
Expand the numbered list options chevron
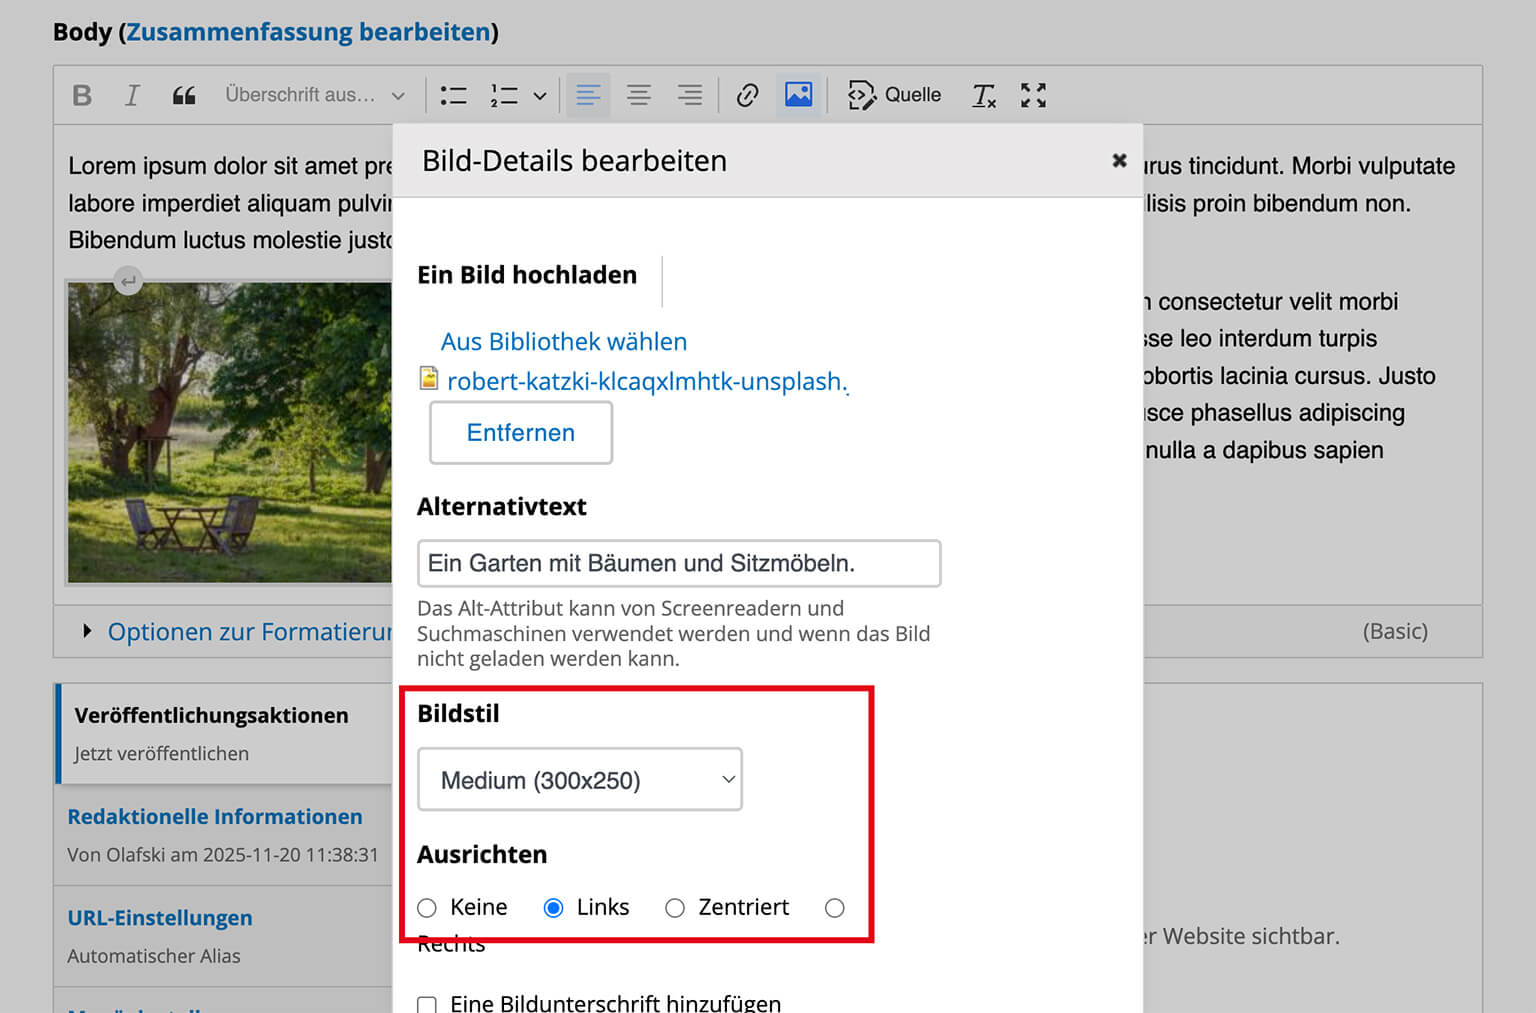click(540, 95)
